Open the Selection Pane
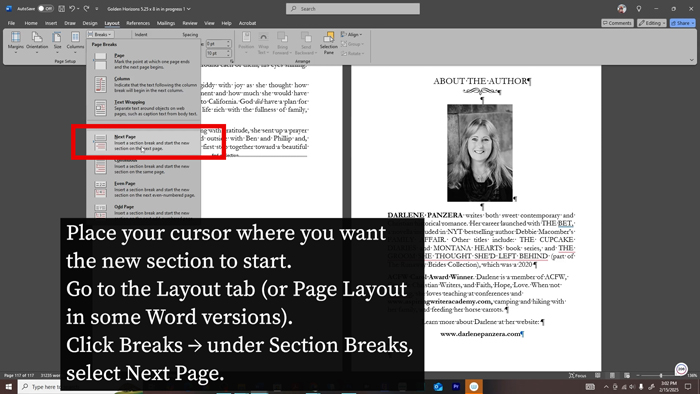Screen dimensions: 700x394 pos(329,43)
